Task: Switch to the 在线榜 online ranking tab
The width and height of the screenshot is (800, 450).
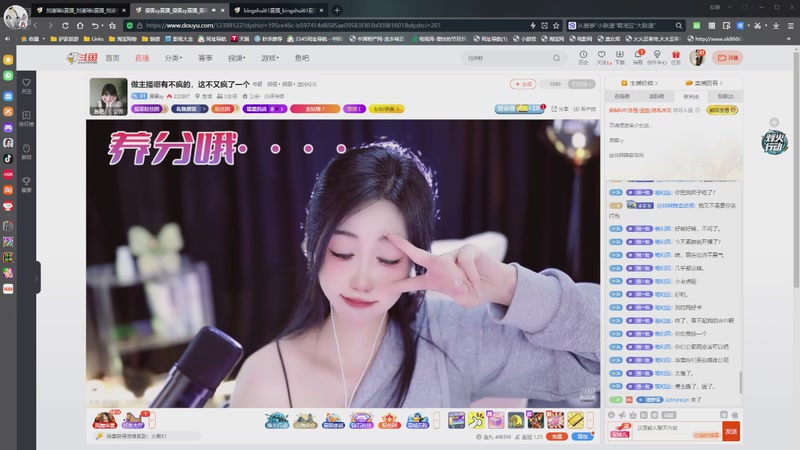Action: click(x=622, y=96)
